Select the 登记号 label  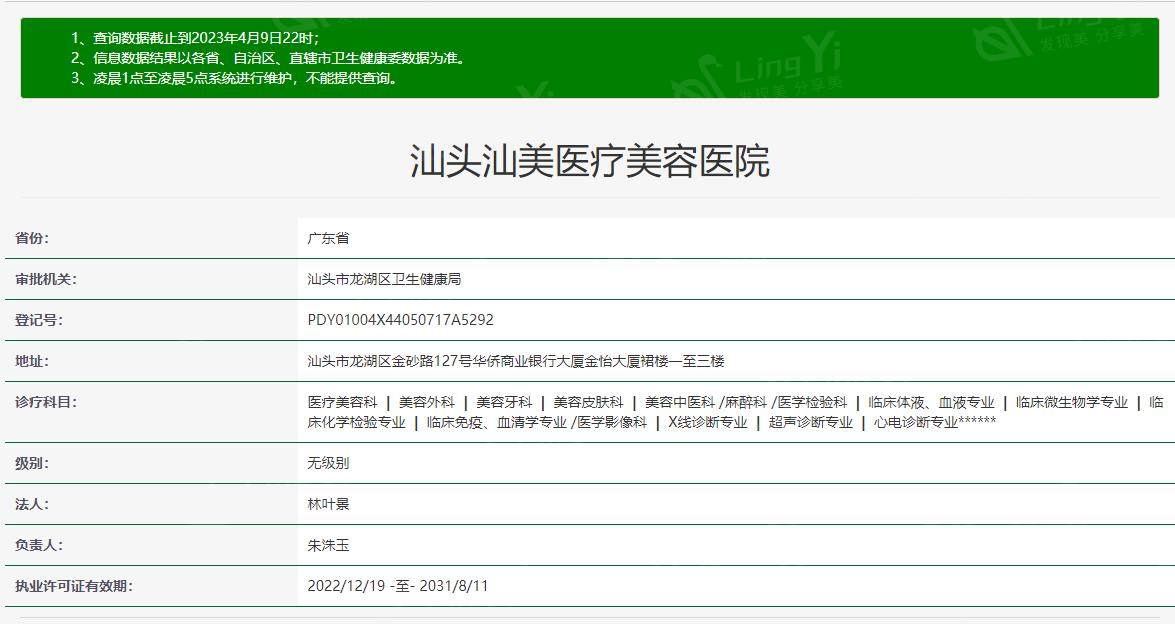coord(38,320)
